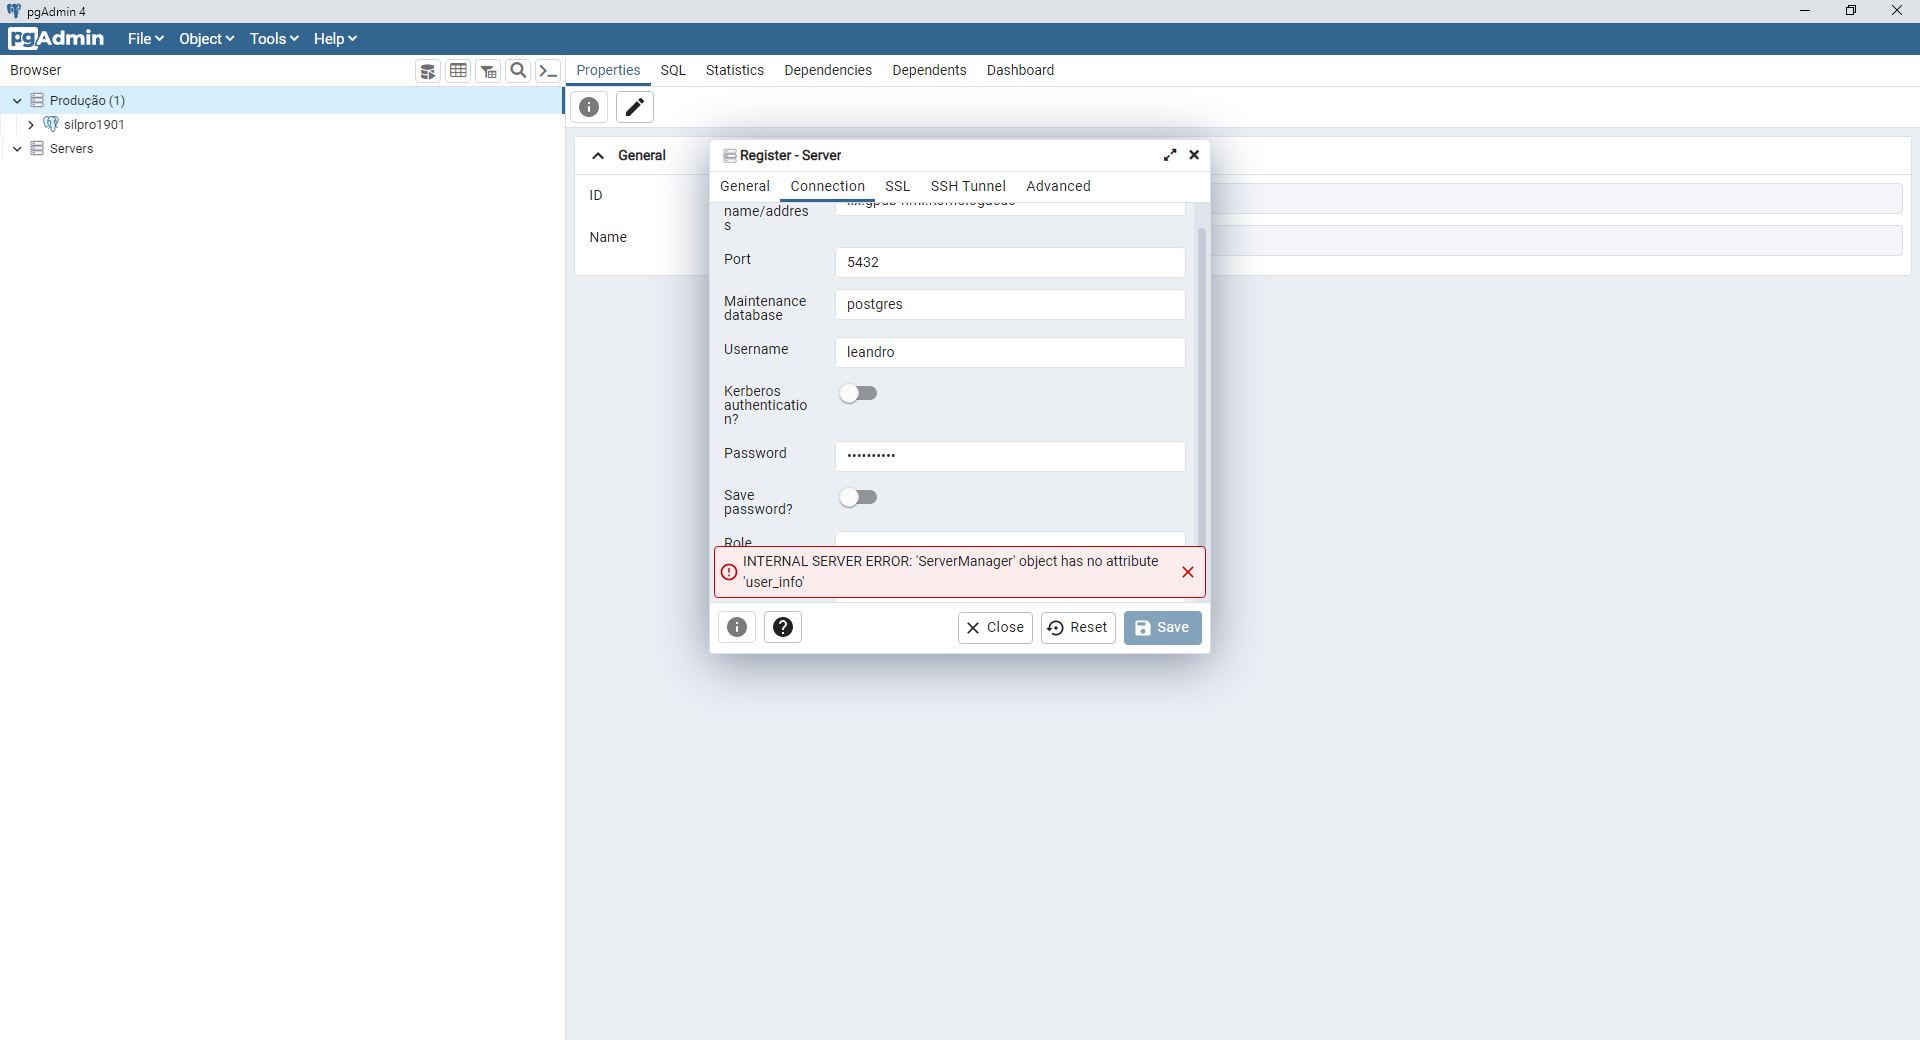
Task: Collapse the General properties section
Action: [x=598, y=156]
